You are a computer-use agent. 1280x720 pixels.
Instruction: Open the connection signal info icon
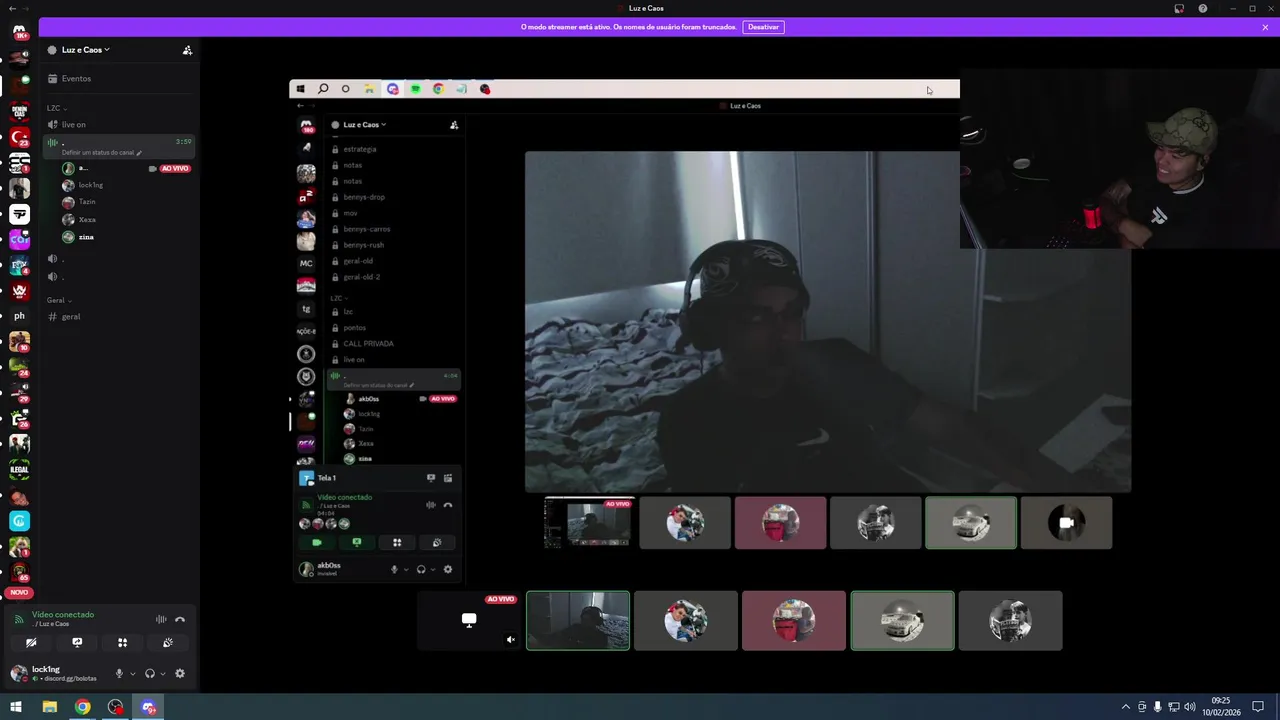click(x=18, y=619)
